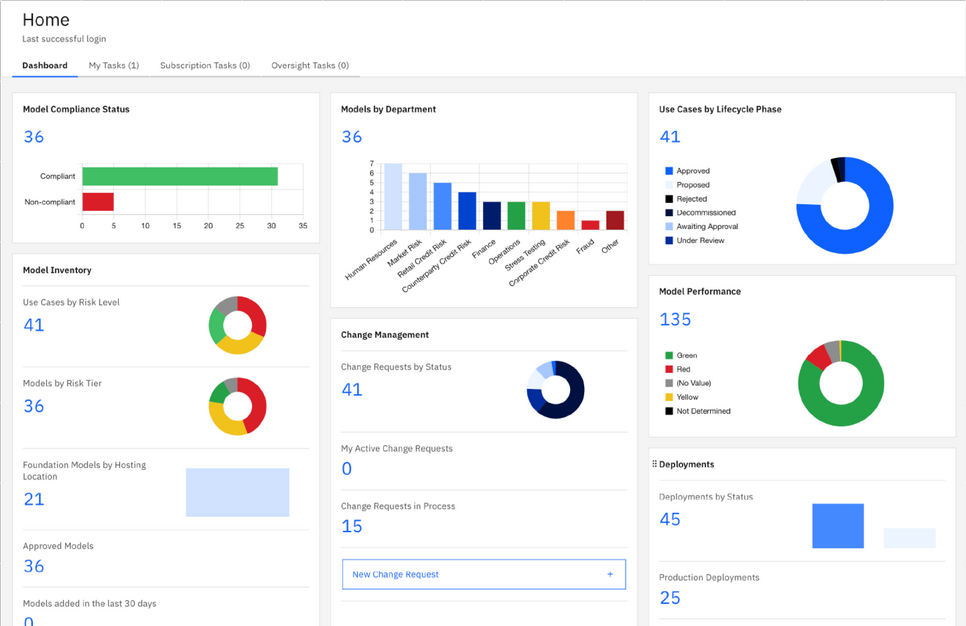The image size is (966, 626).
Task: Open the Subscription Tasks (0) tab
Action: click(x=205, y=65)
